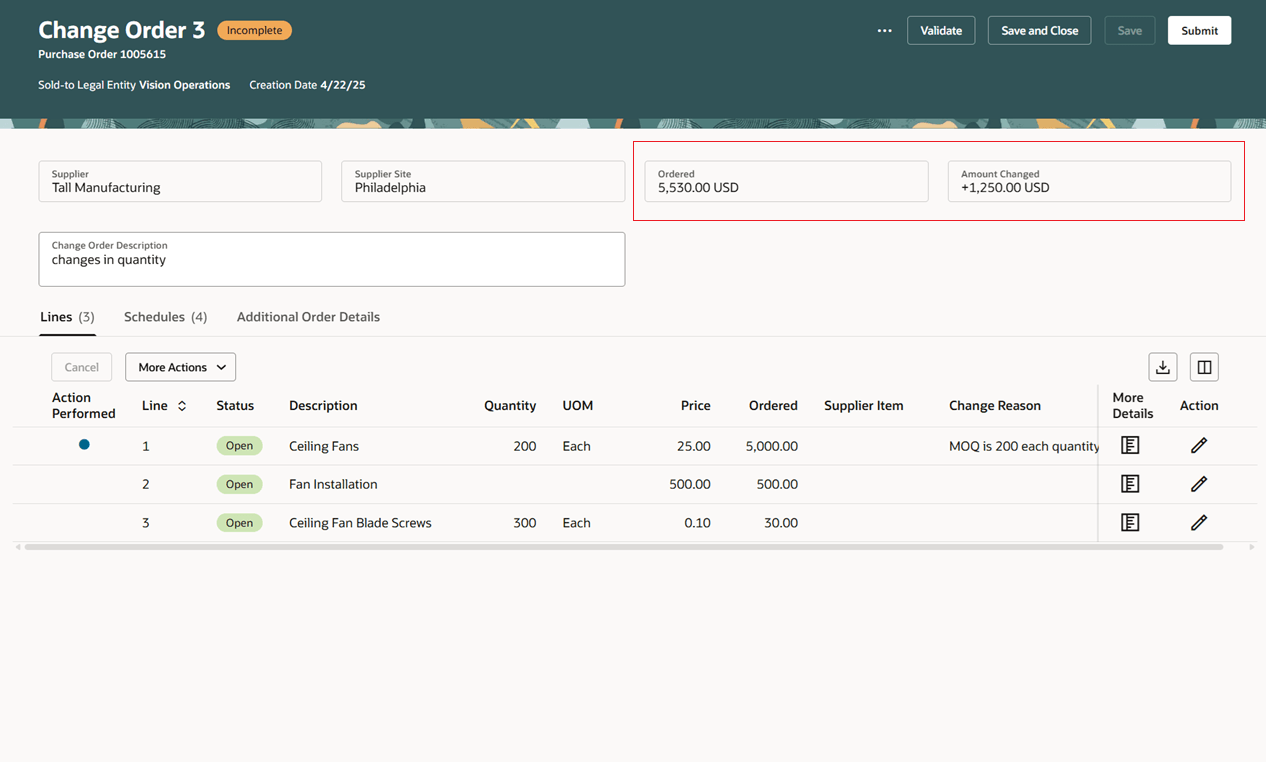The height and width of the screenshot is (762, 1266).
Task: Open table column layout options
Action: pyautogui.click(x=1203, y=367)
